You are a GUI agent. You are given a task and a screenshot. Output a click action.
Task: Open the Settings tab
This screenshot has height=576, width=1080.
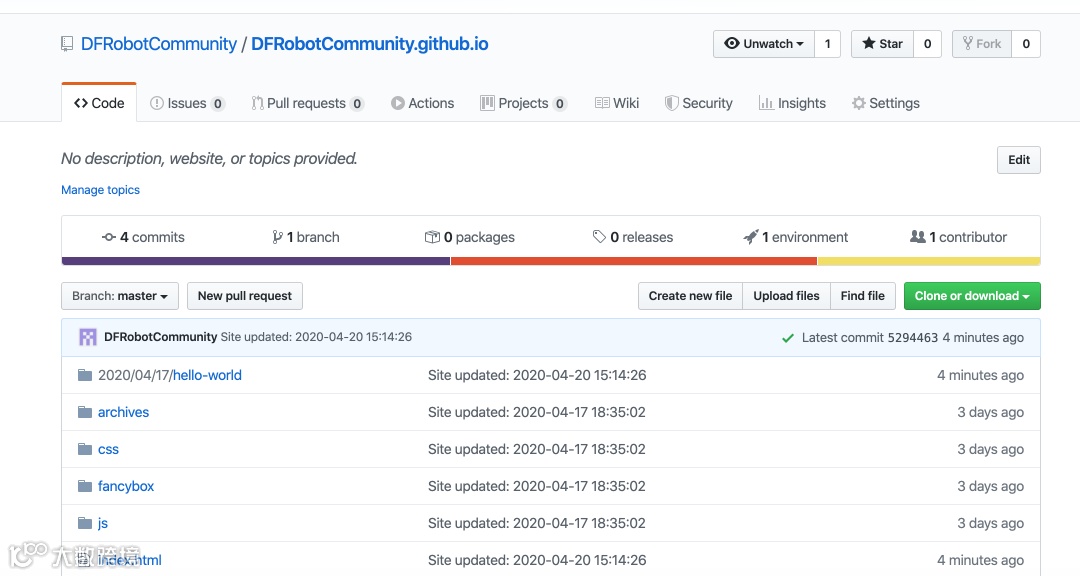886,103
